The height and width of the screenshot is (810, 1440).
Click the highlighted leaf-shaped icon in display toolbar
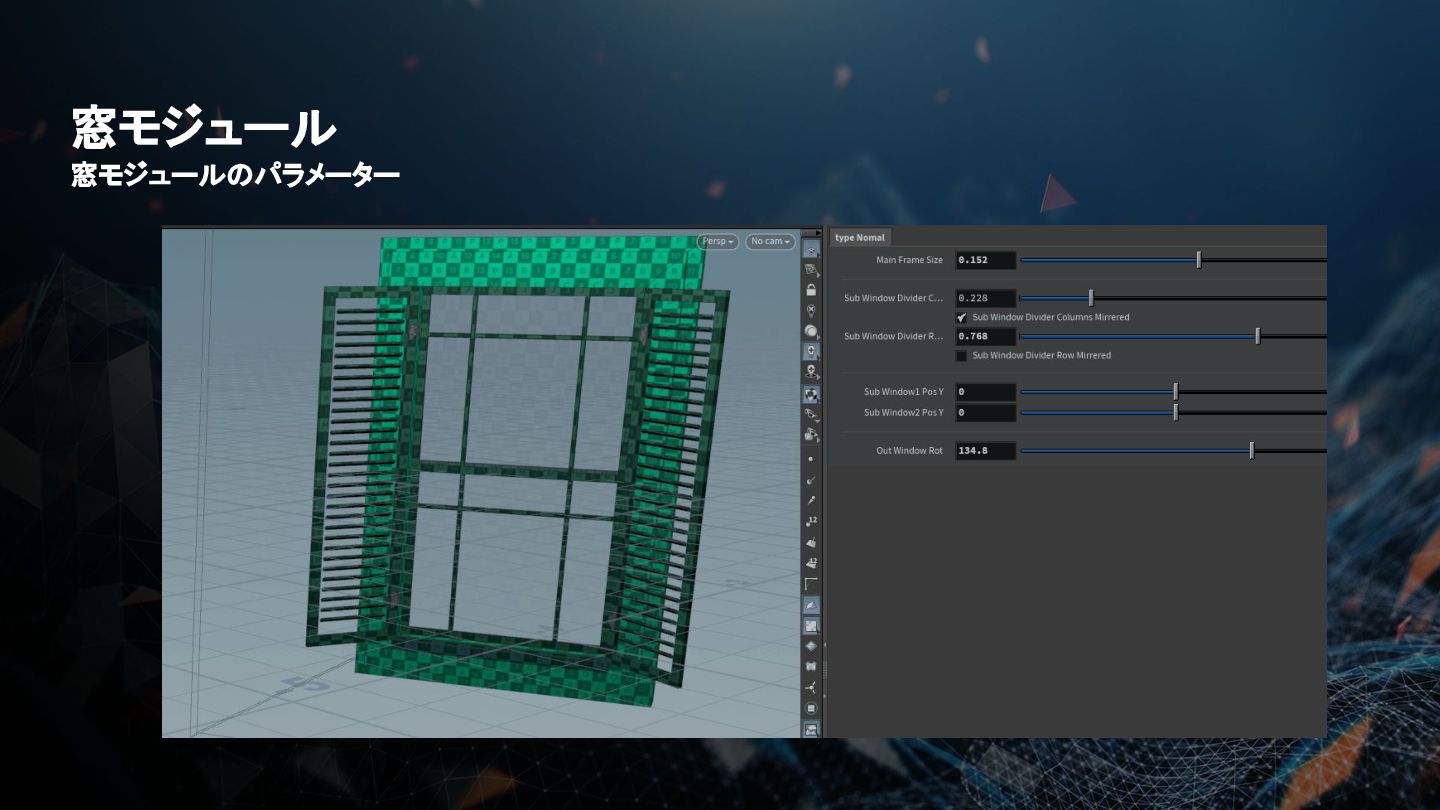pos(811,605)
